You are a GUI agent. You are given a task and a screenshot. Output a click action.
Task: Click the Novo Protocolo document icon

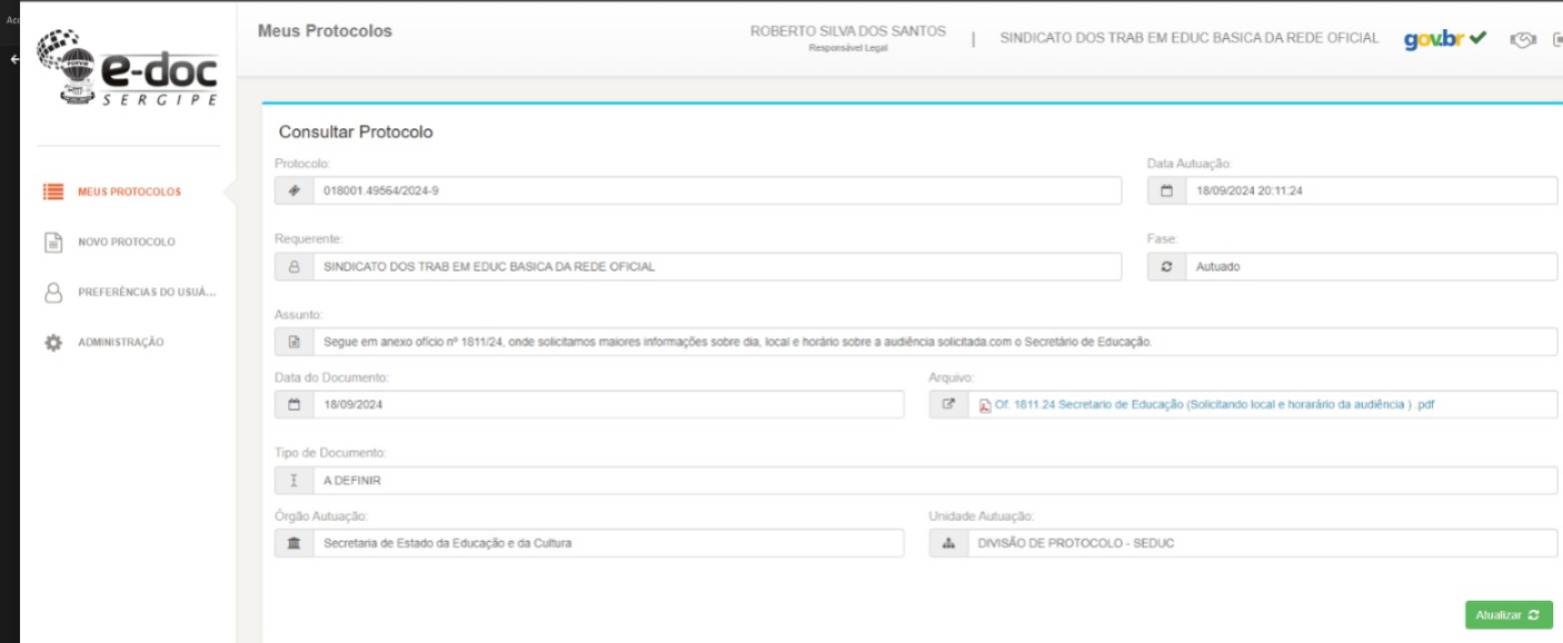tap(54, 242)
